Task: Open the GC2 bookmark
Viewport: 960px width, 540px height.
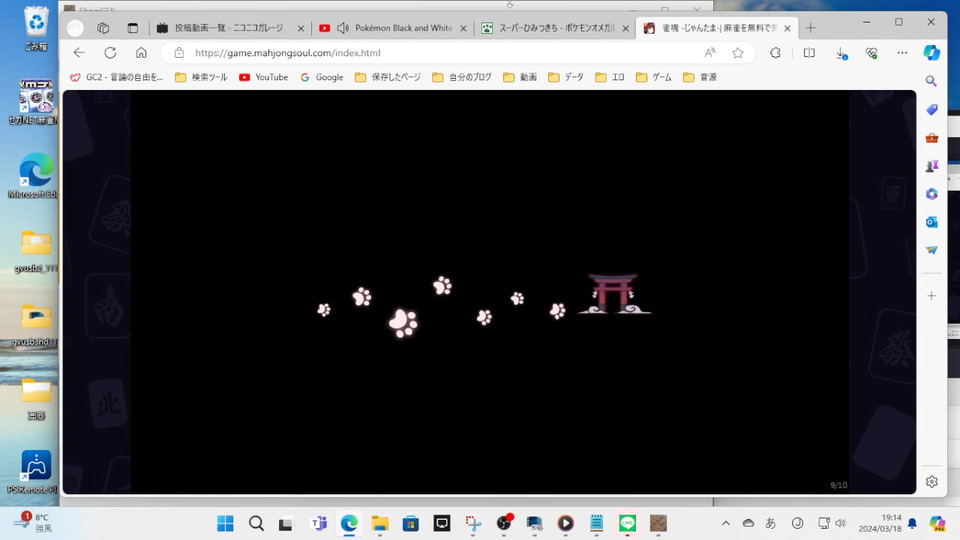Action: pos(116,77)
